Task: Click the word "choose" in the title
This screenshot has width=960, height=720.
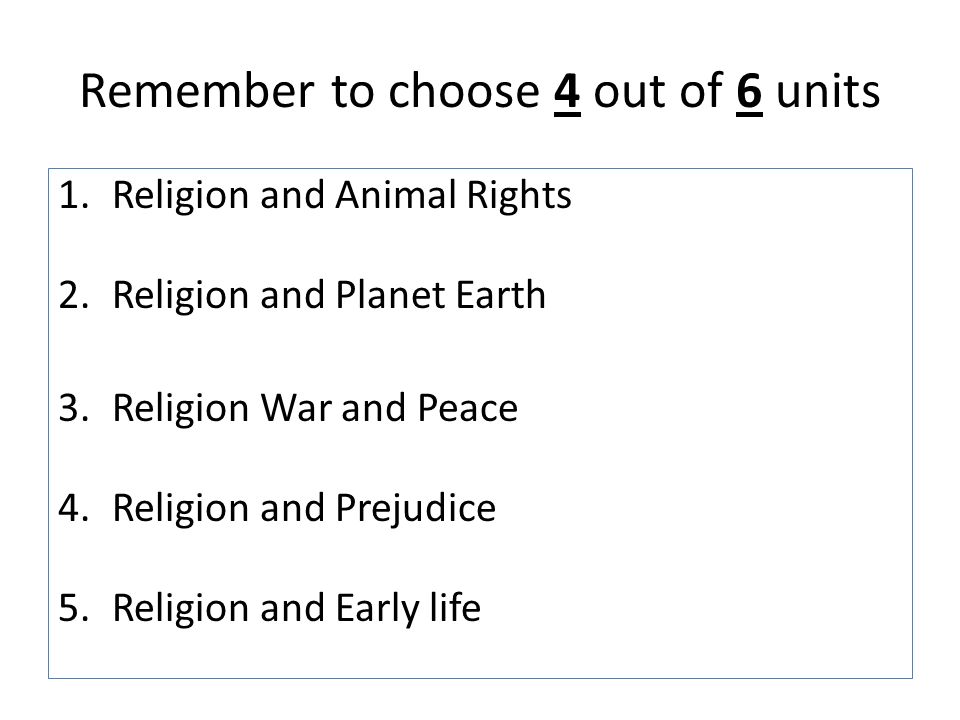Action: click(x=463, y=91)
